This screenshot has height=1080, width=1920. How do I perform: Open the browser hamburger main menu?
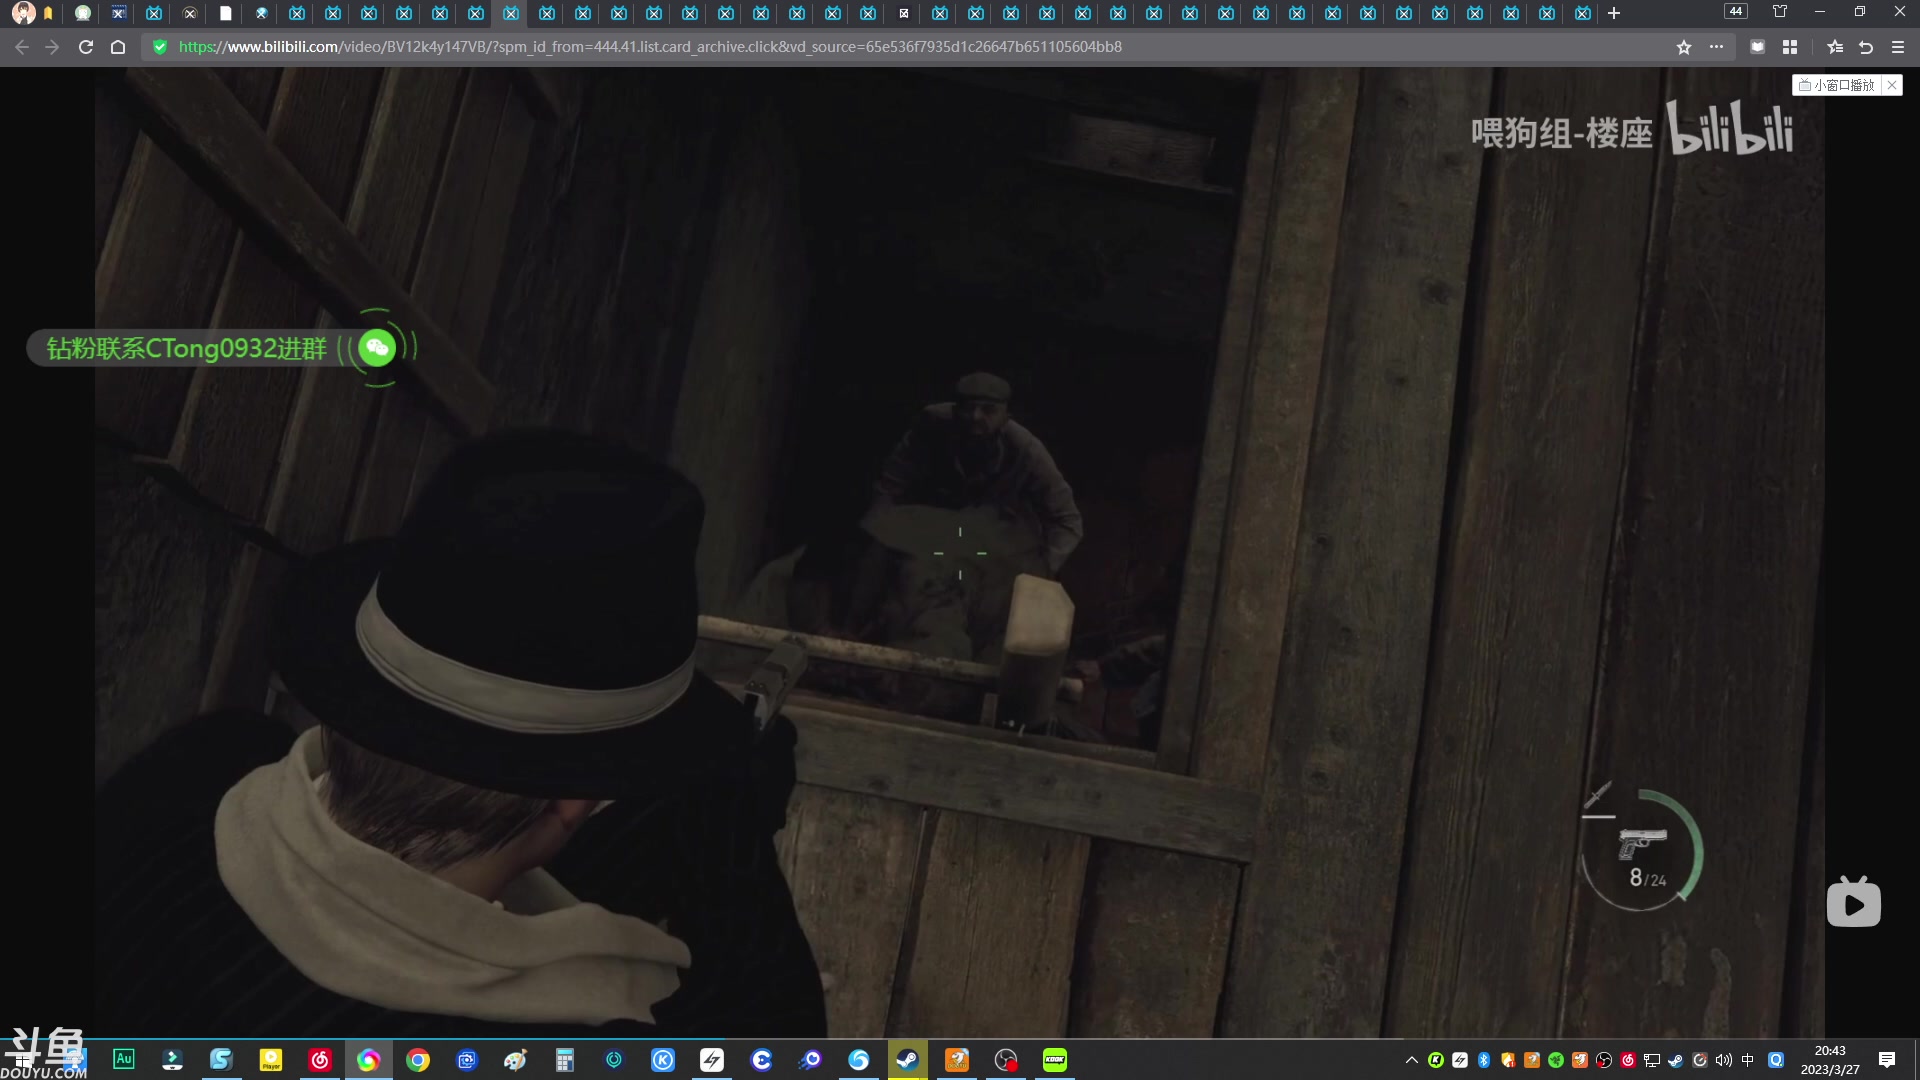point(1898,47)
